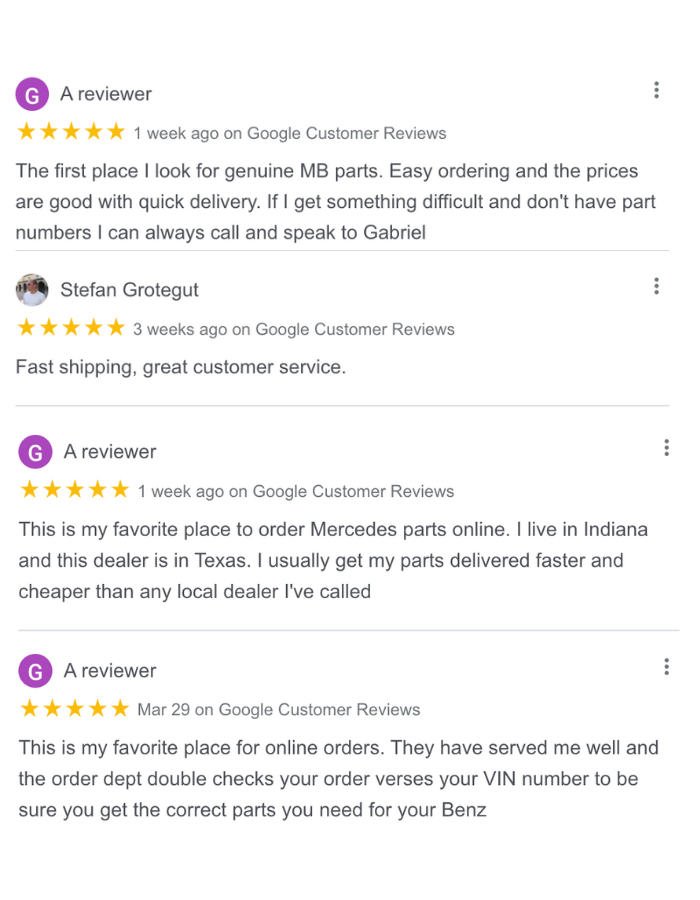Click Stefan Grotegut's profile photo
This screenshot has width=700, height=900.
click(32, 290)
